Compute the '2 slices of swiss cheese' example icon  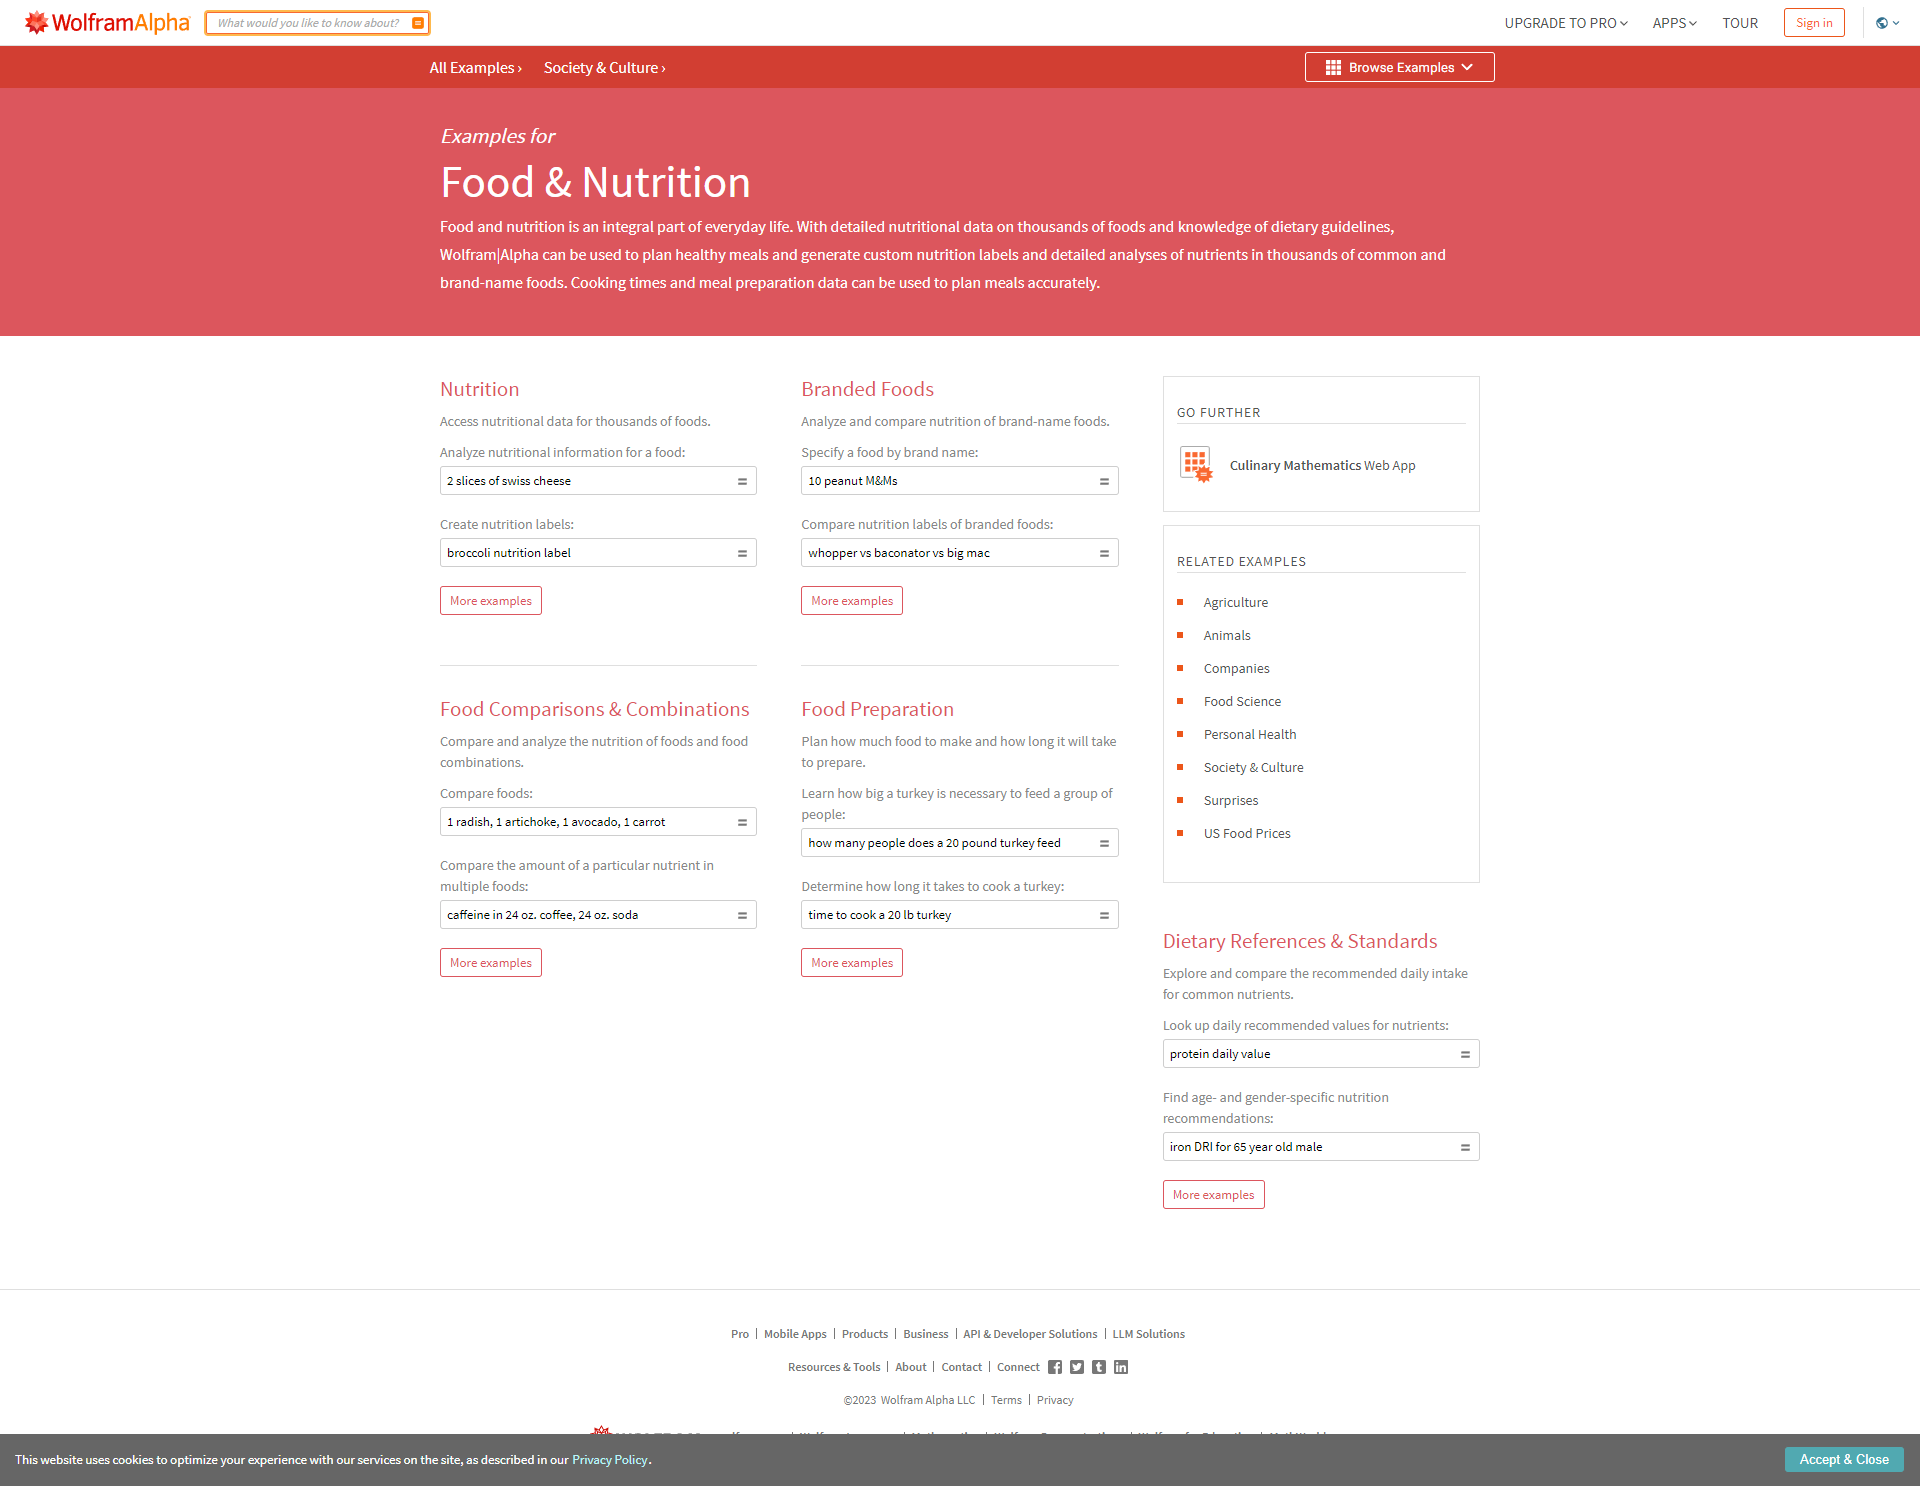pos(743,481)
